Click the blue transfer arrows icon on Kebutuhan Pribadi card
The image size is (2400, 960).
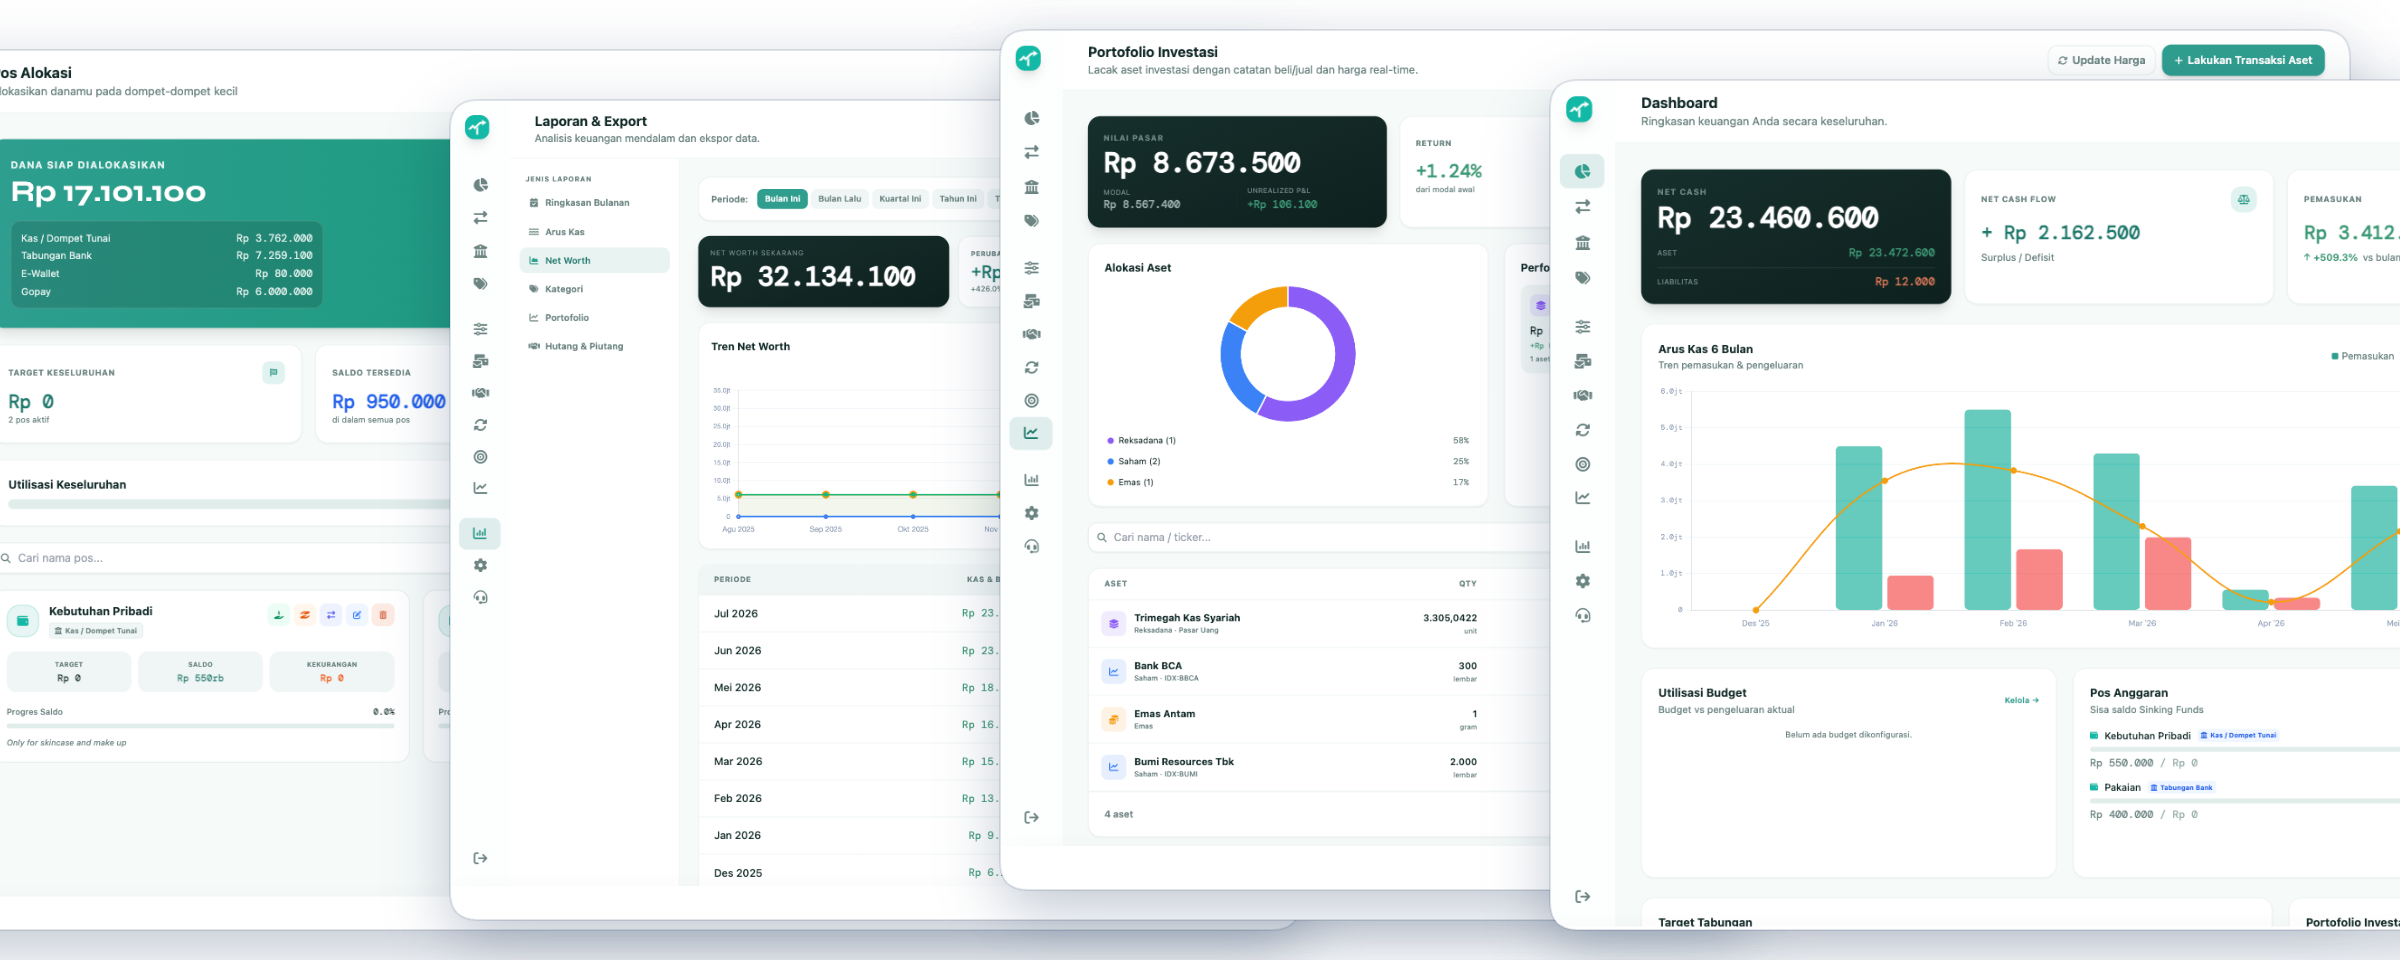click(x=331, y=615)
